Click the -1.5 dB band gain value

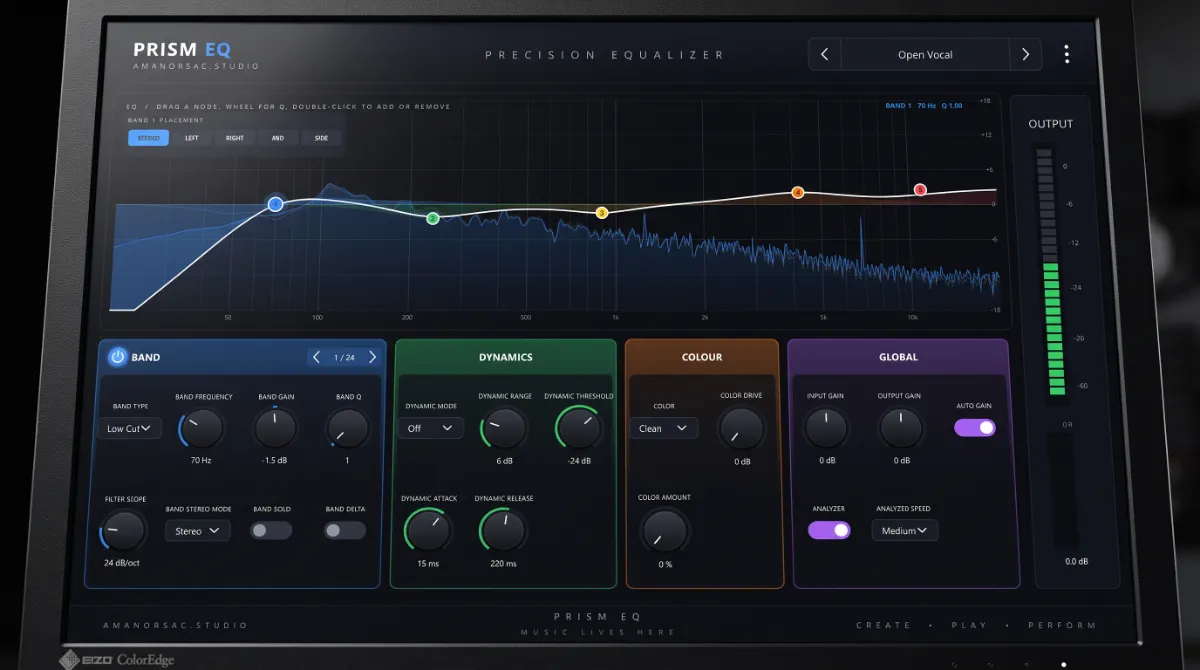pos(275,460)
